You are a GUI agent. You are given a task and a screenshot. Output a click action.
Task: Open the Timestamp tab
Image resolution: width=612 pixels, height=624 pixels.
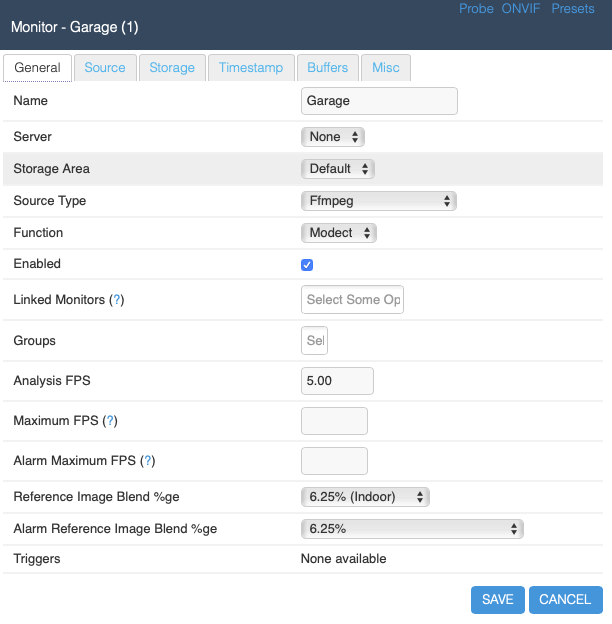[x=251, y=68]
